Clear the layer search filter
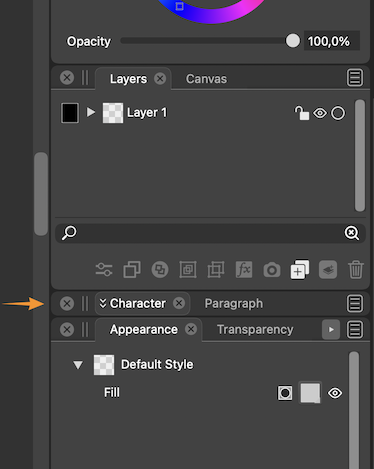Viewport: 374px width, 469px height. [x=352, y=233]
